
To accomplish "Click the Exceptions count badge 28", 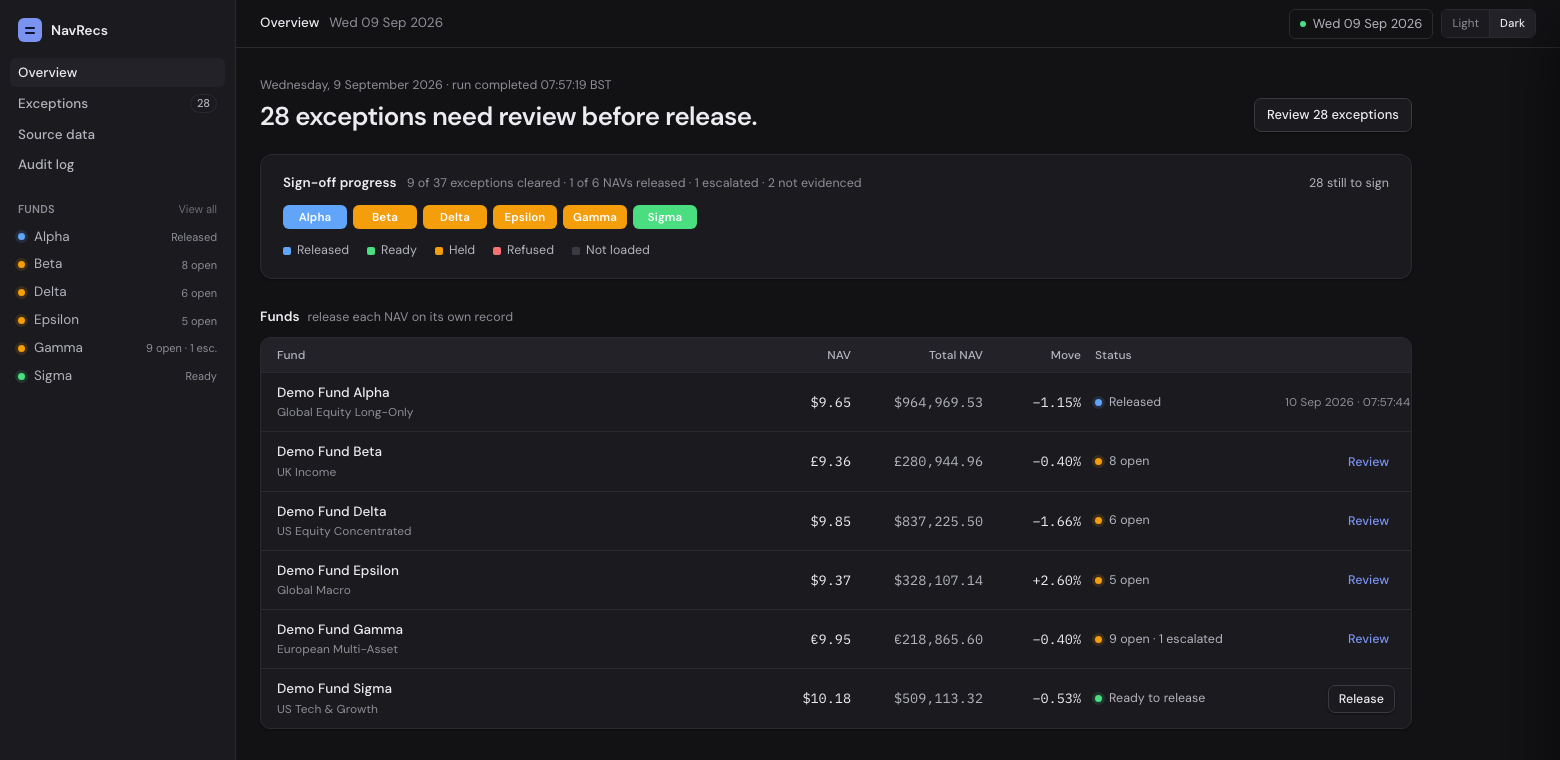I will tap(203, 103).
